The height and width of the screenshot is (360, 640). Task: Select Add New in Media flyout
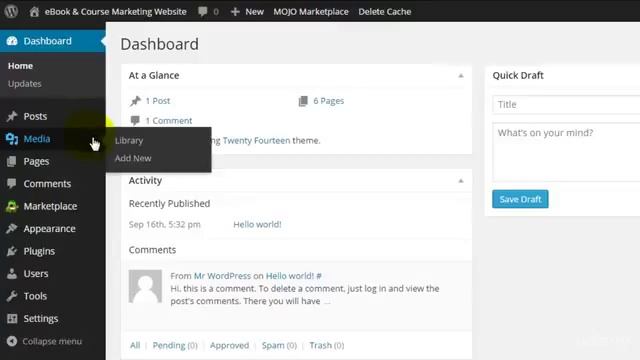[x=133, y=158]
